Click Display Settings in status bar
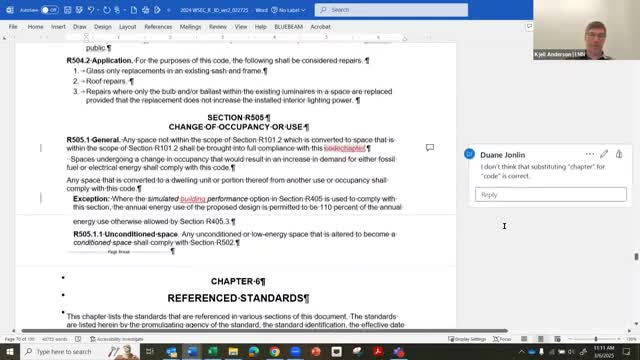 467,339
